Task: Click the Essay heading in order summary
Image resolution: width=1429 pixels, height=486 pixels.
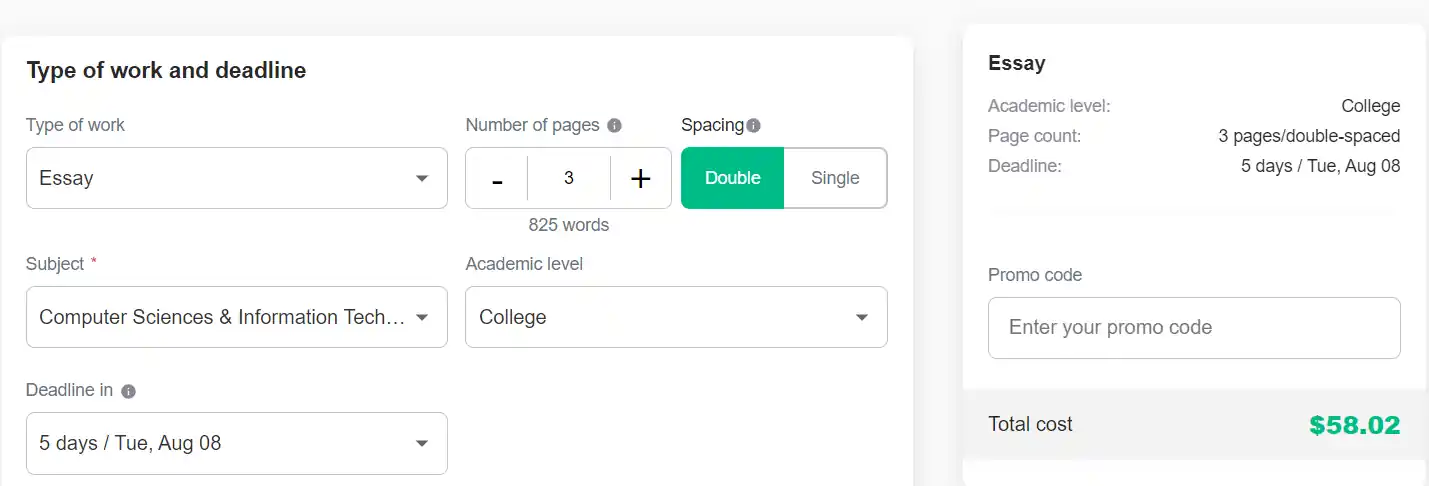Action: coord(1016,63)
